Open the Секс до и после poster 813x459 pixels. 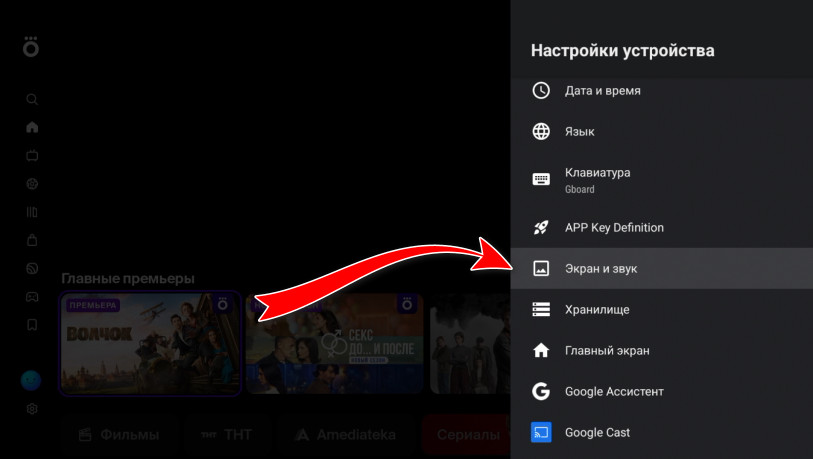pos(333,343)
